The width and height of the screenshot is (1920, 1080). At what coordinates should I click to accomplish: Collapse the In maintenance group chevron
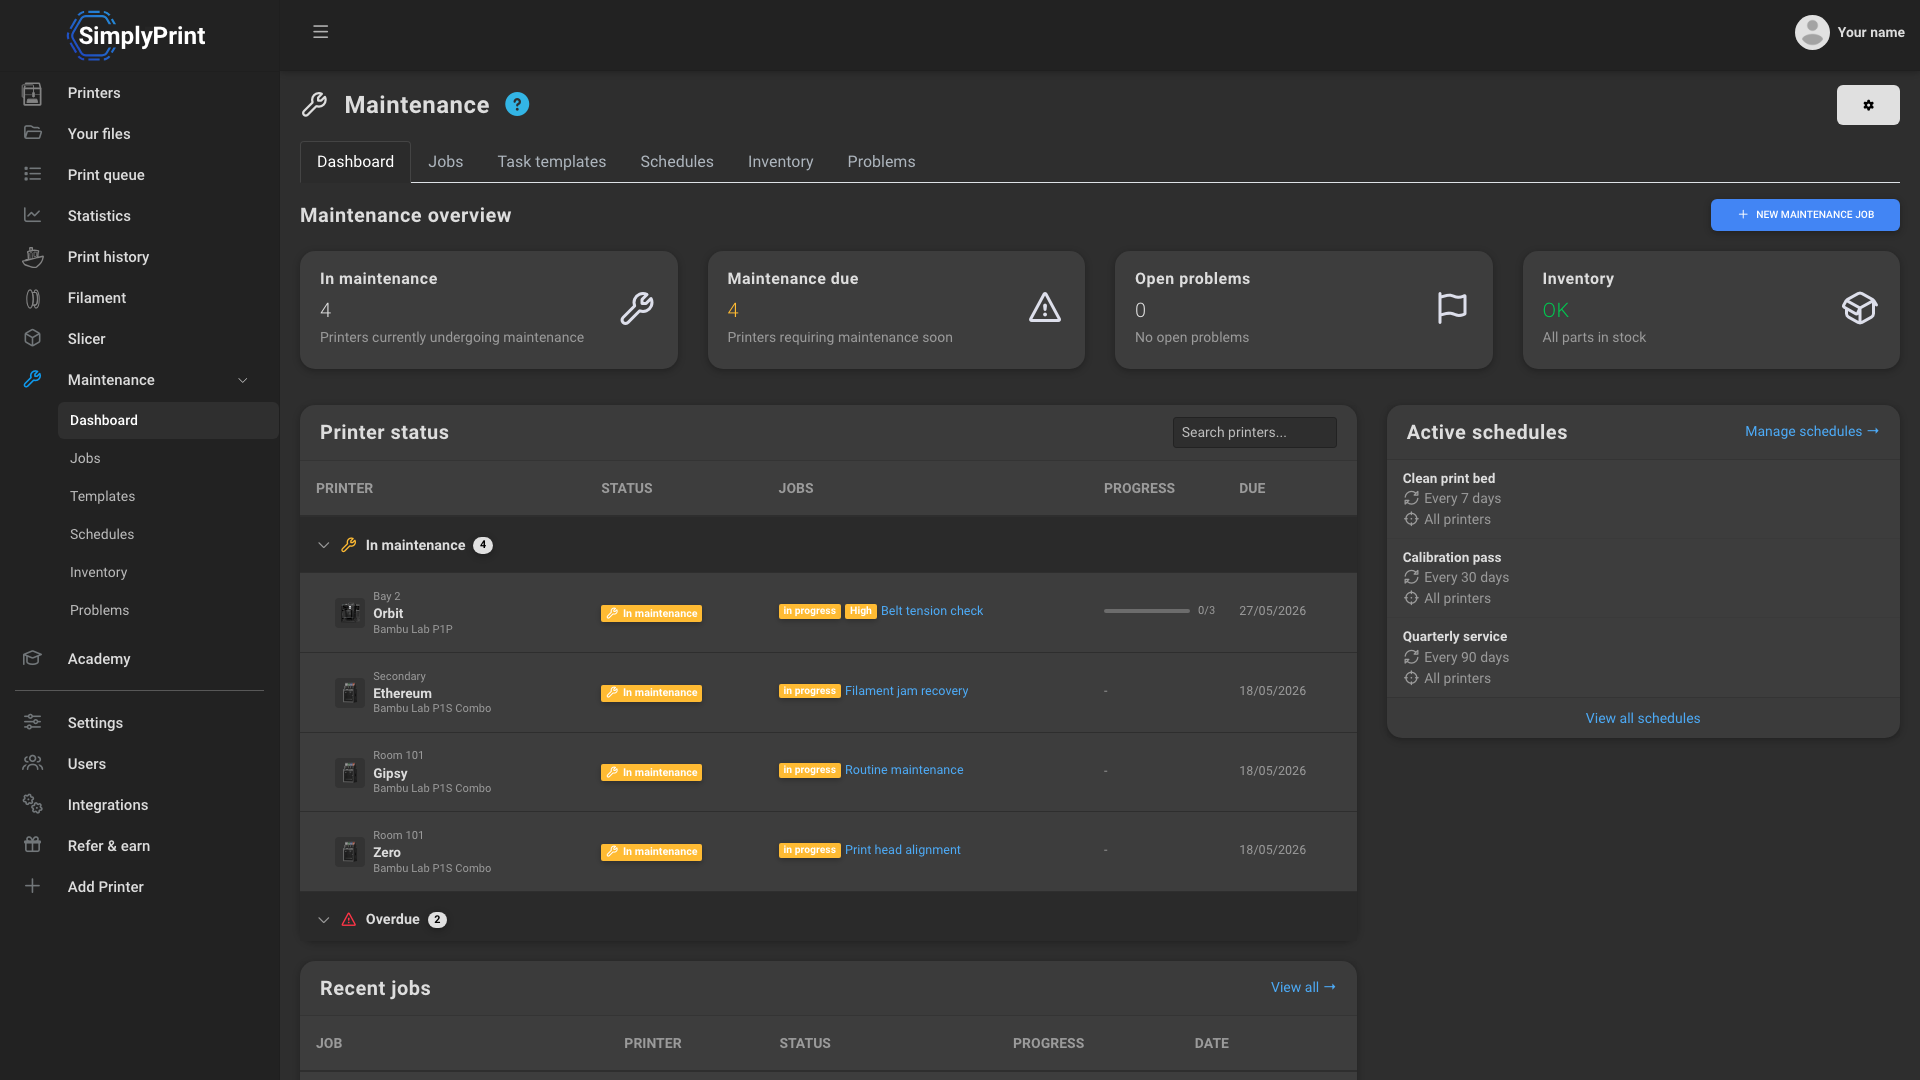(323, 545)
